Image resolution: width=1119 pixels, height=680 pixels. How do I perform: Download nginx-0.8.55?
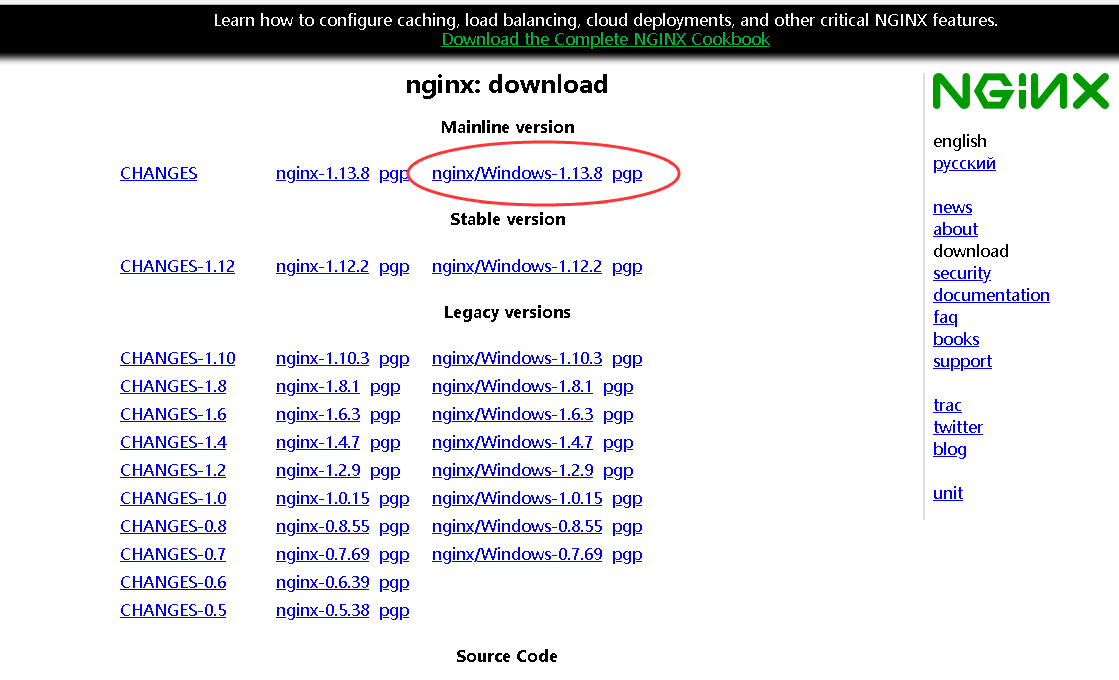[323, 526]
